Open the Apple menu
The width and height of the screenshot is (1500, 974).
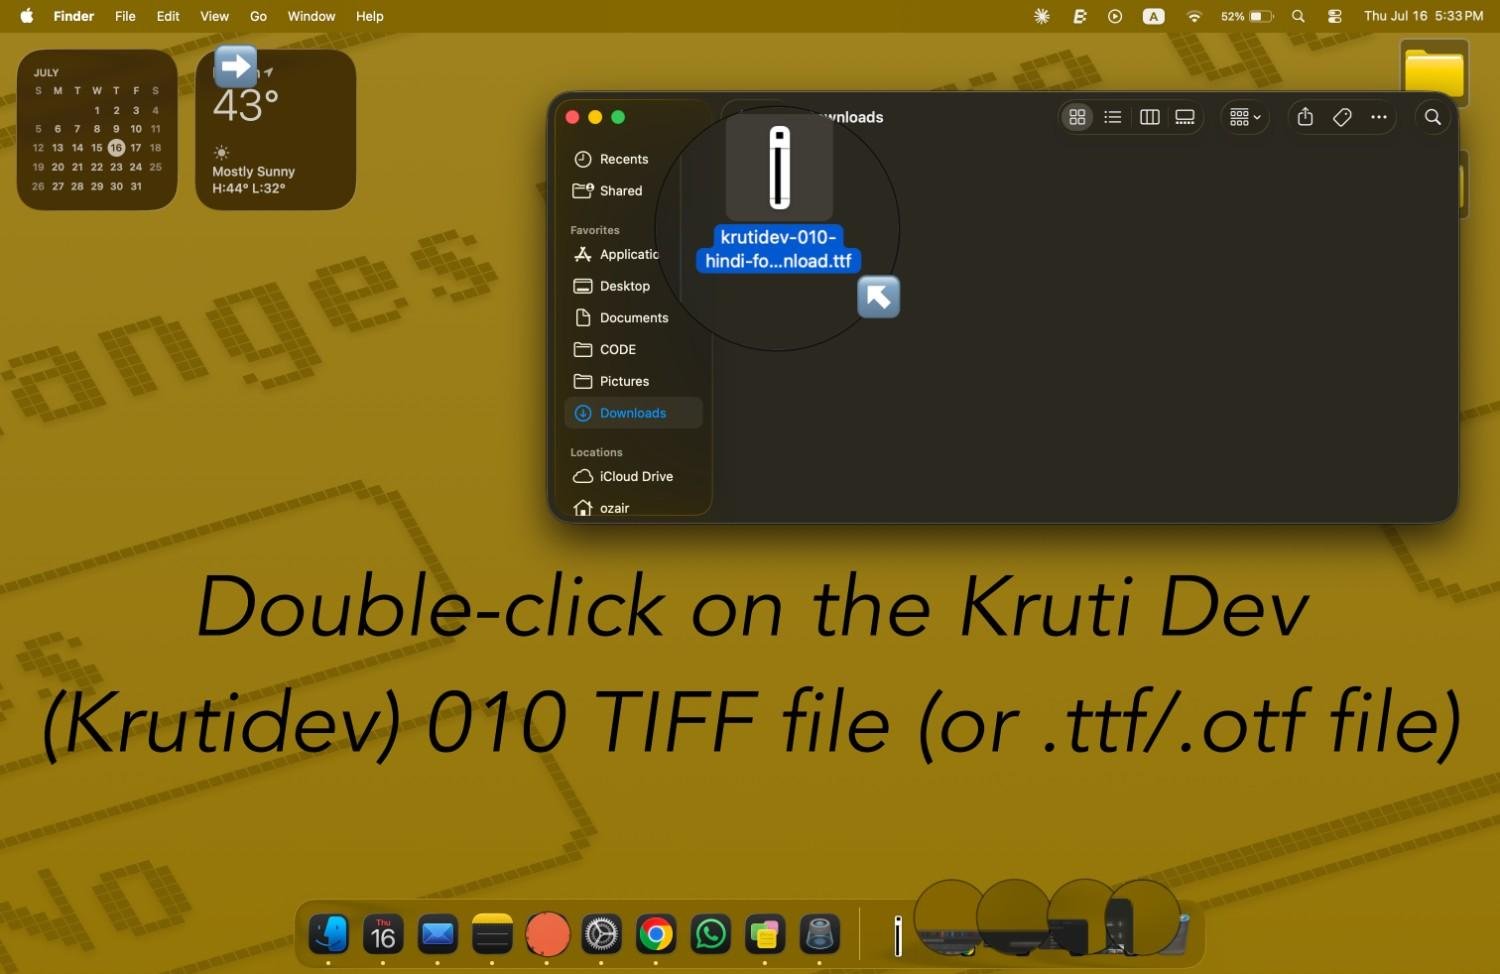point(27,16)
